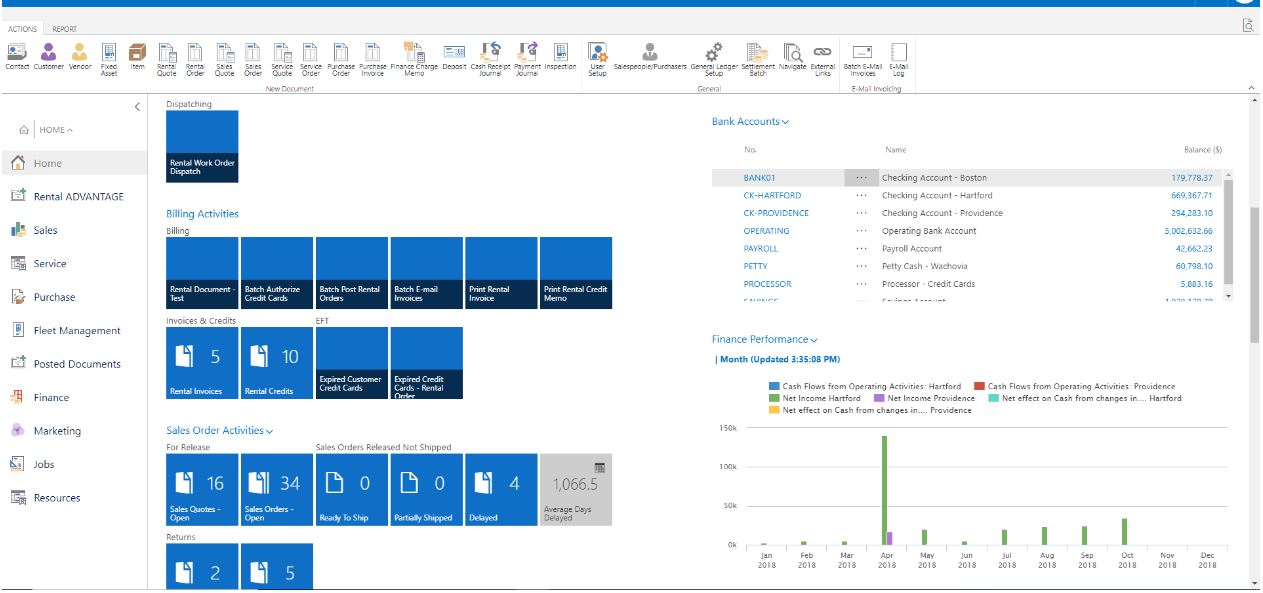
Task: Click the Rental Work Order Dispatch tile
Action: [x=200, y=145]
